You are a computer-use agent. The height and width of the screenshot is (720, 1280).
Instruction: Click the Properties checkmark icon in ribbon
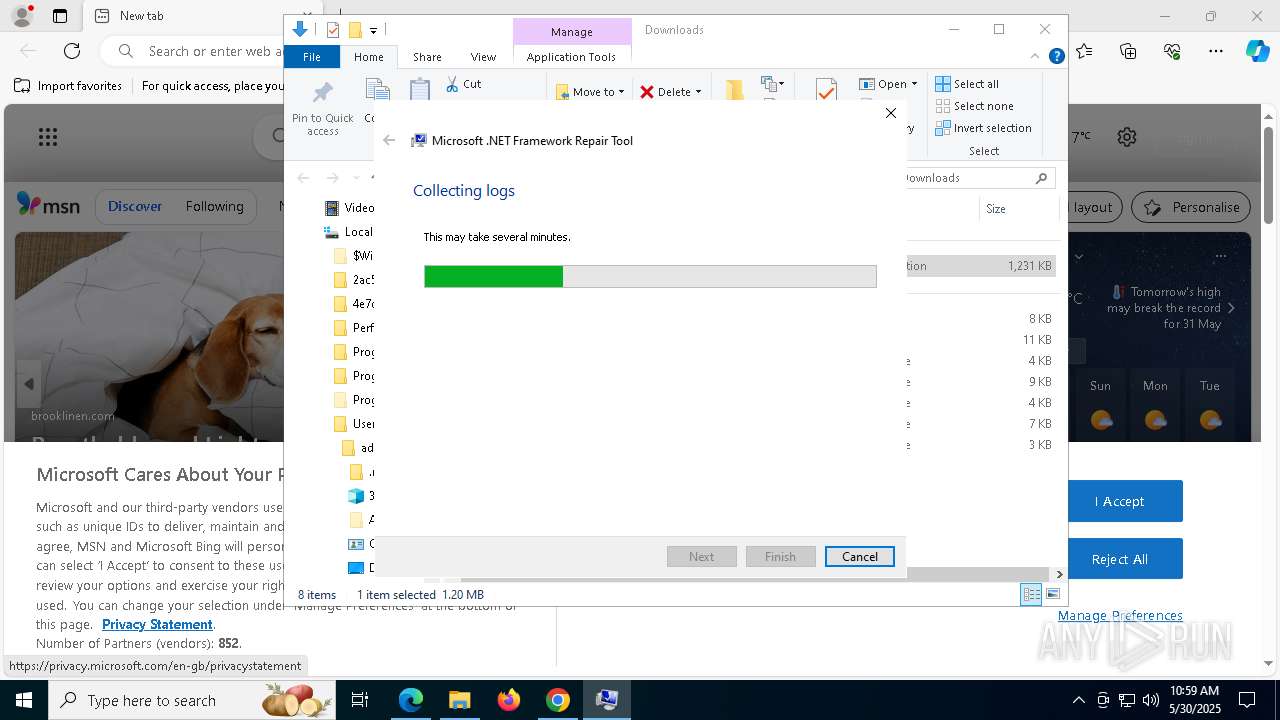pos(826,90)
